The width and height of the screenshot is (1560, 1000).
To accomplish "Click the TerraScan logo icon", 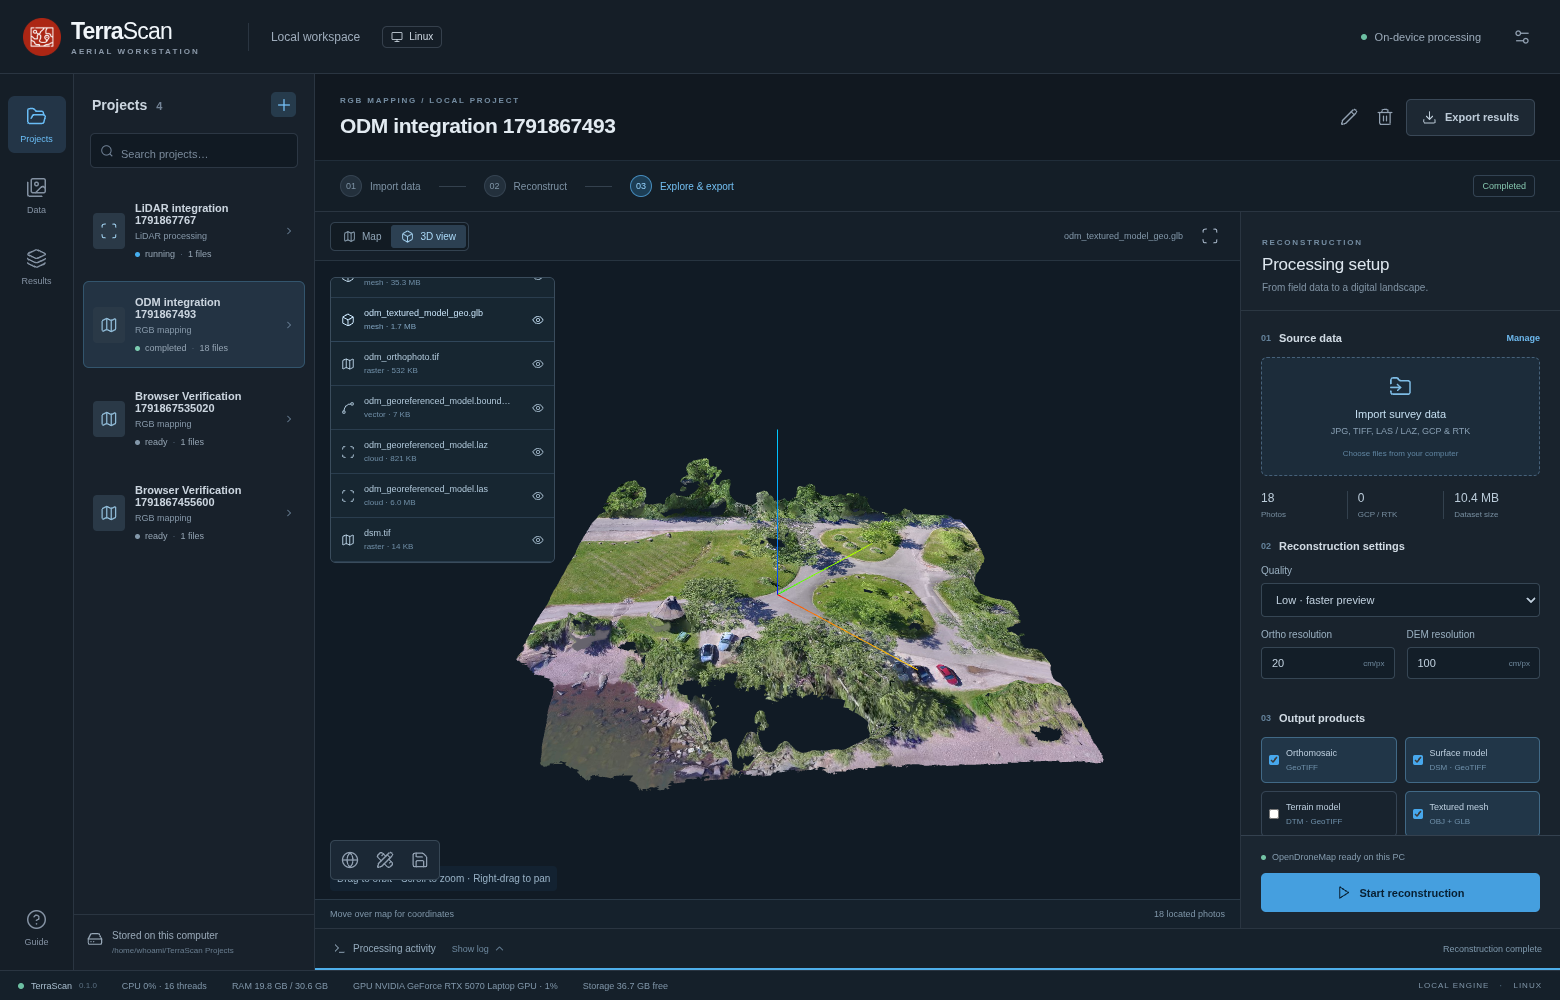I will (42, 37).
